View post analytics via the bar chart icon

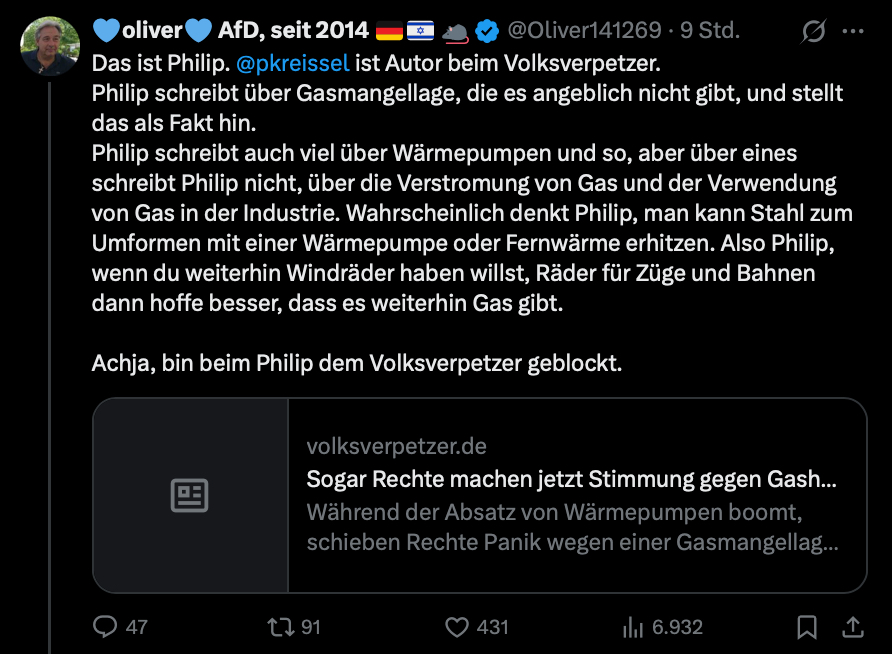633,627
